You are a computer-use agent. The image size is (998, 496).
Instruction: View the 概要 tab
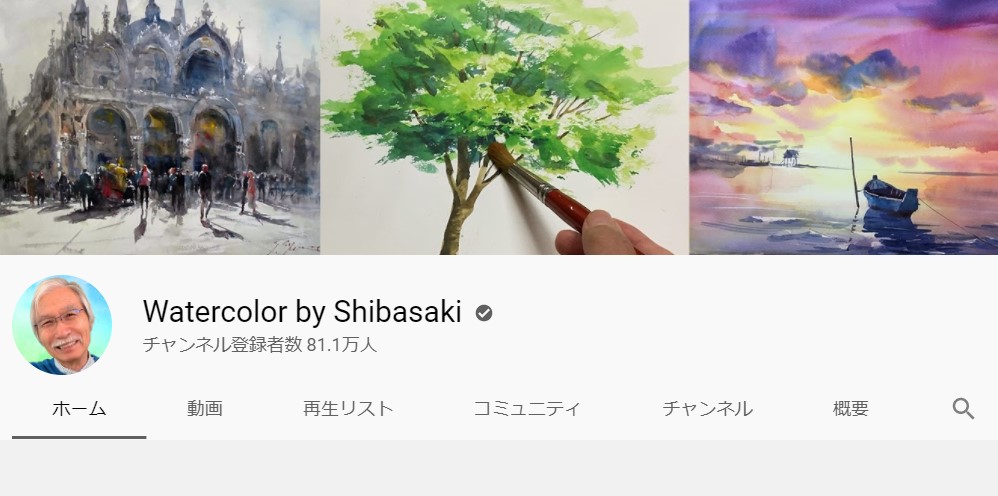850,409
